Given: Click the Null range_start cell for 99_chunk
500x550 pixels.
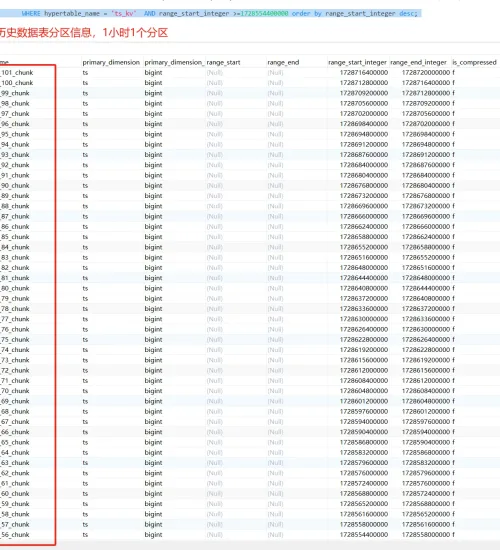Looking at the screenshot, I should (214, 93).
